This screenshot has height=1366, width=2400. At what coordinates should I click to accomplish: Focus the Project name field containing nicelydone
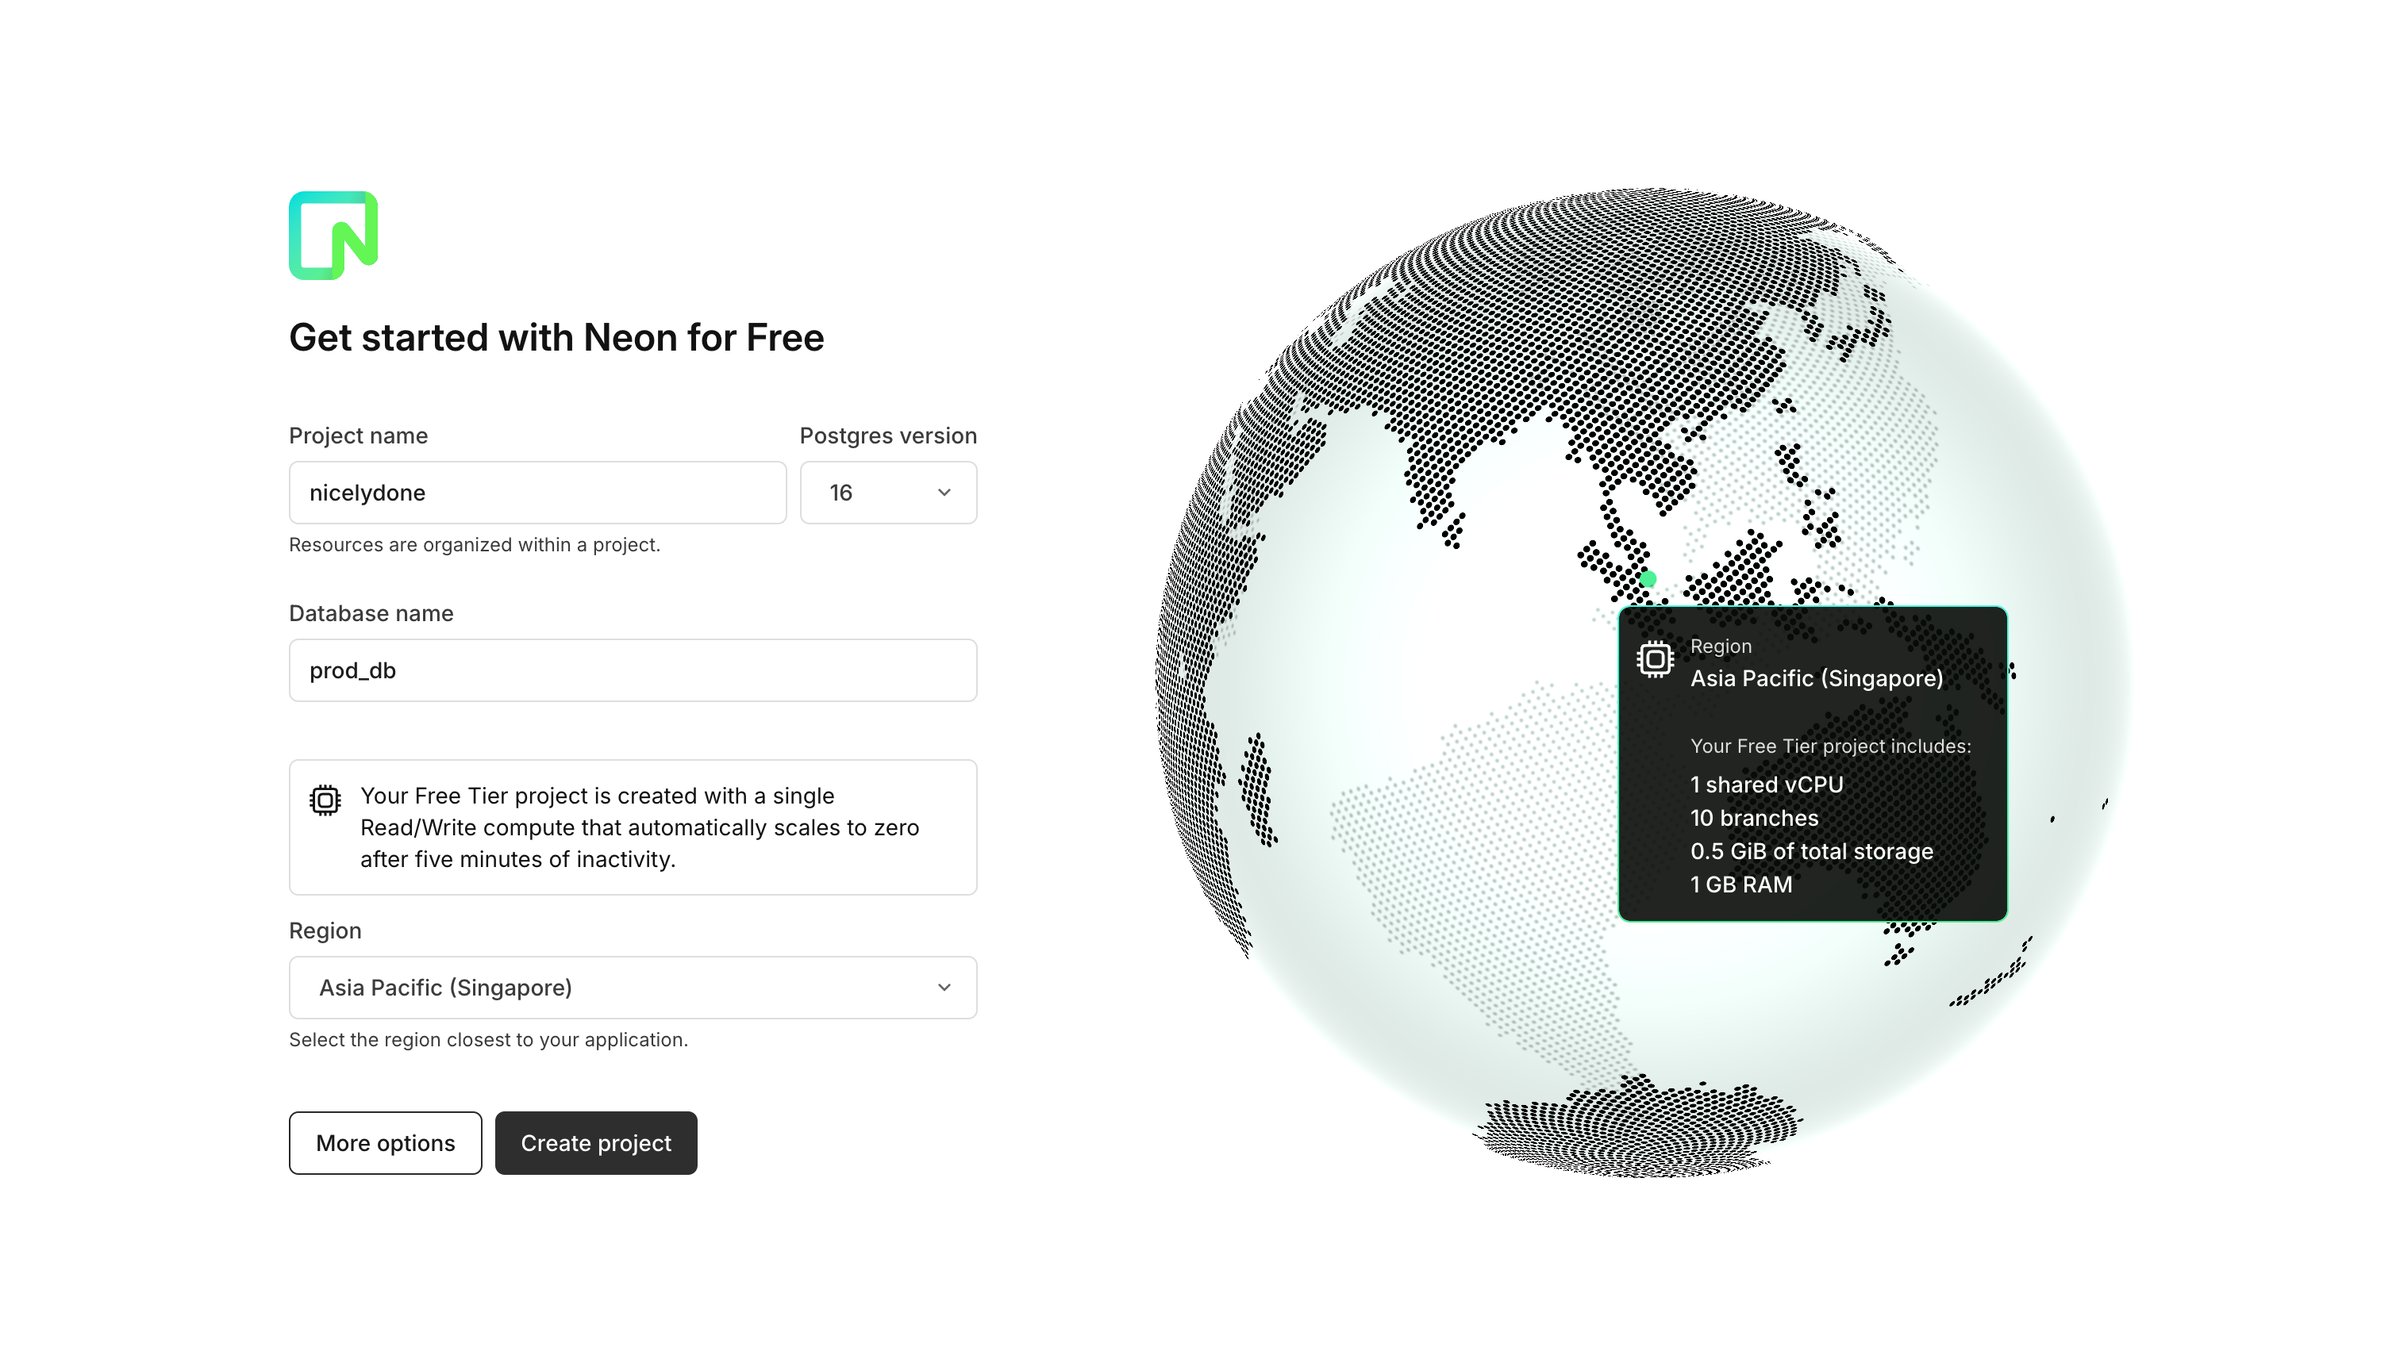coord(538,492)
